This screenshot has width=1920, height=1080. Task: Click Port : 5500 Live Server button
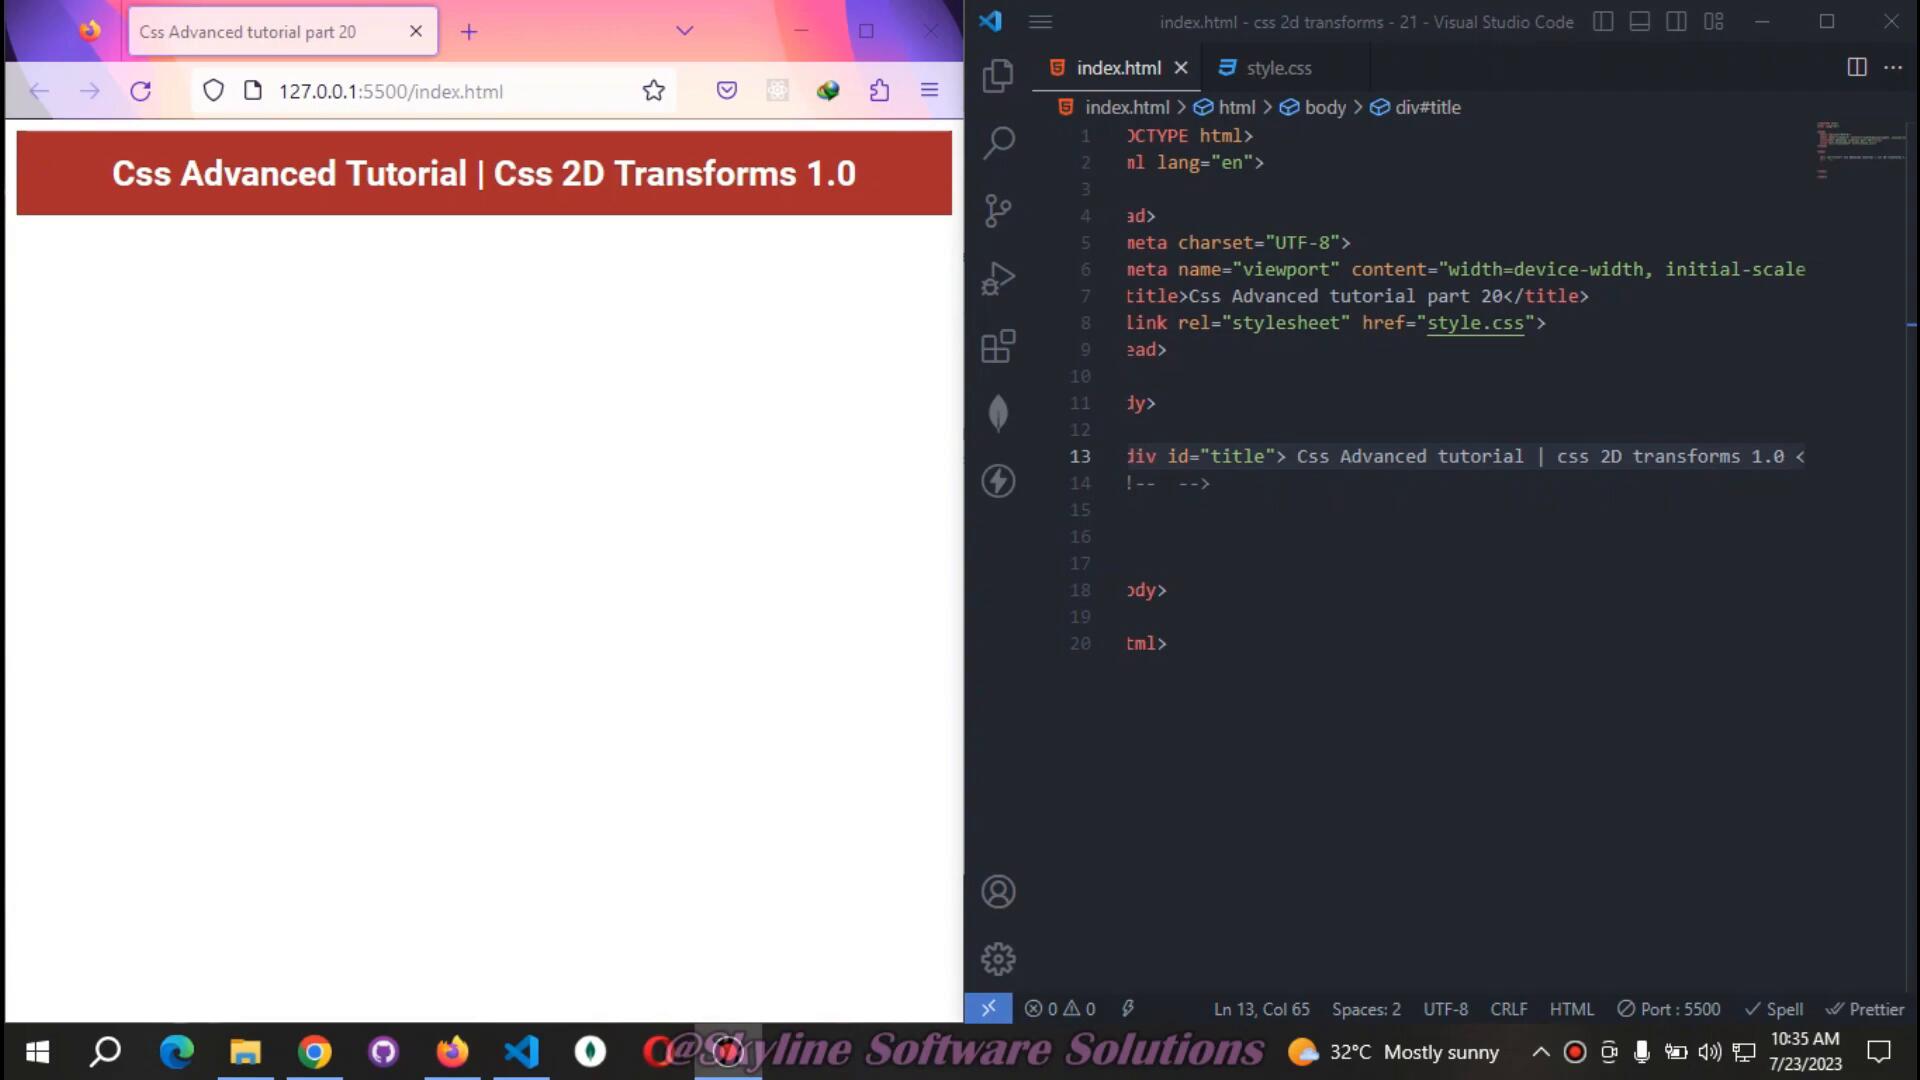(x=1669, y=1009)
